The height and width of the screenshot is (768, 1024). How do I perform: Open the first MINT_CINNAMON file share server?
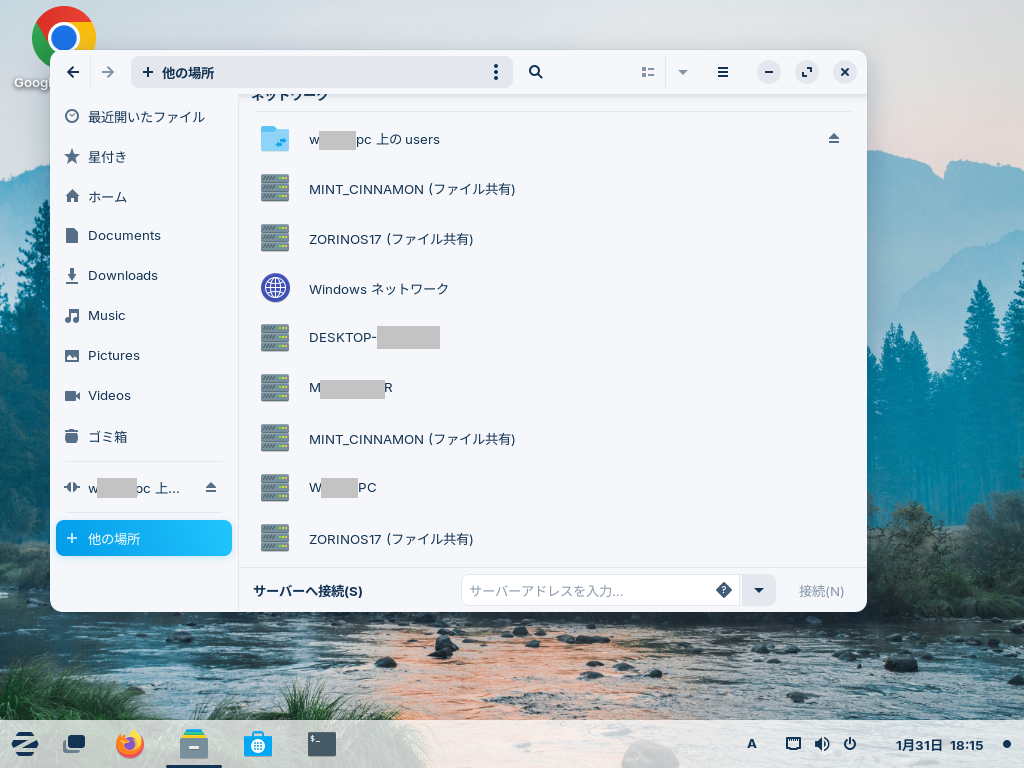pos(411,189)
